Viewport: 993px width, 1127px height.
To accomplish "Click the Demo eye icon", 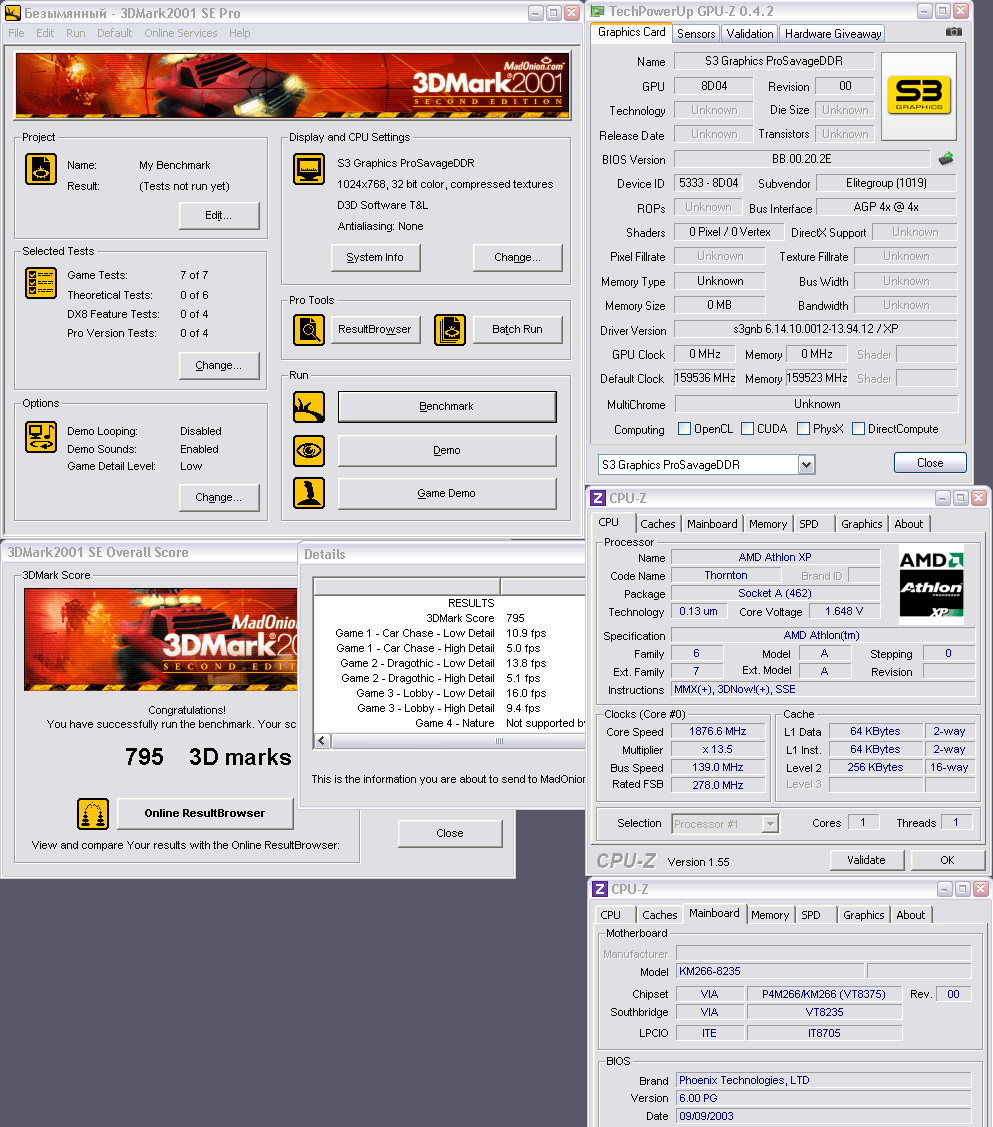I will [309, 451].
